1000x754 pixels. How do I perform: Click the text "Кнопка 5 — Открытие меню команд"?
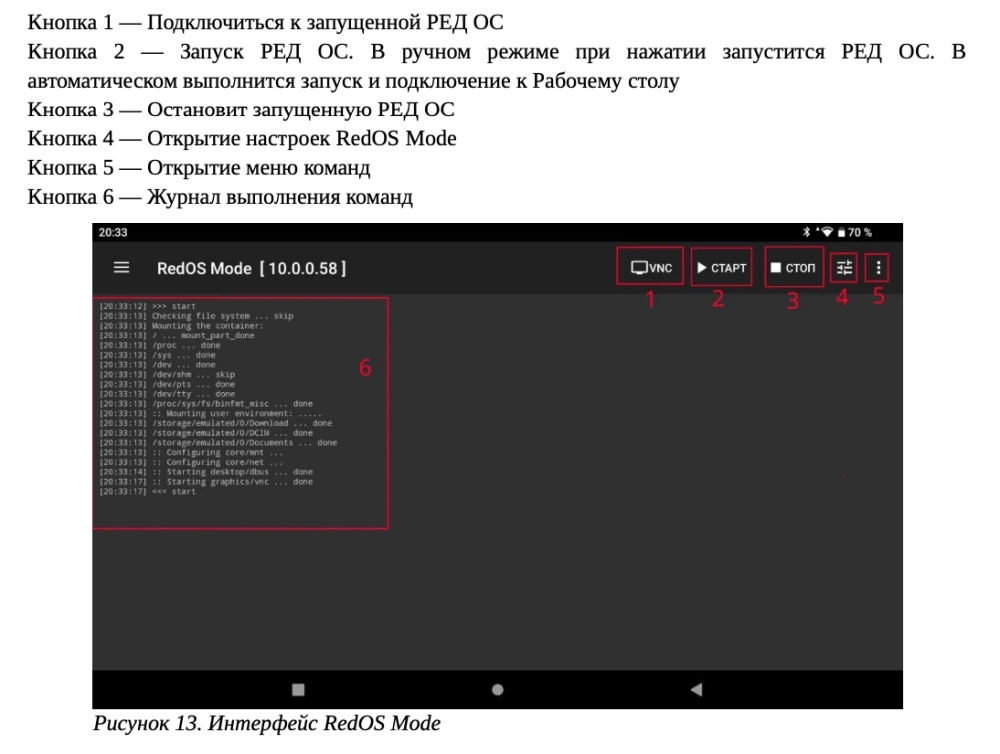click(198, 168)
